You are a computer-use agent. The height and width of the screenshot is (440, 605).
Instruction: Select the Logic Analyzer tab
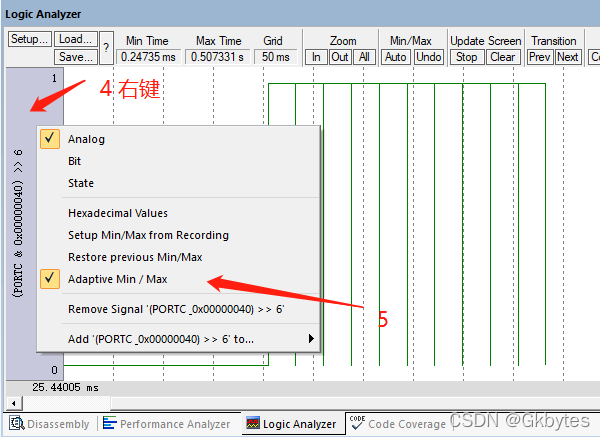click(292, 424)
